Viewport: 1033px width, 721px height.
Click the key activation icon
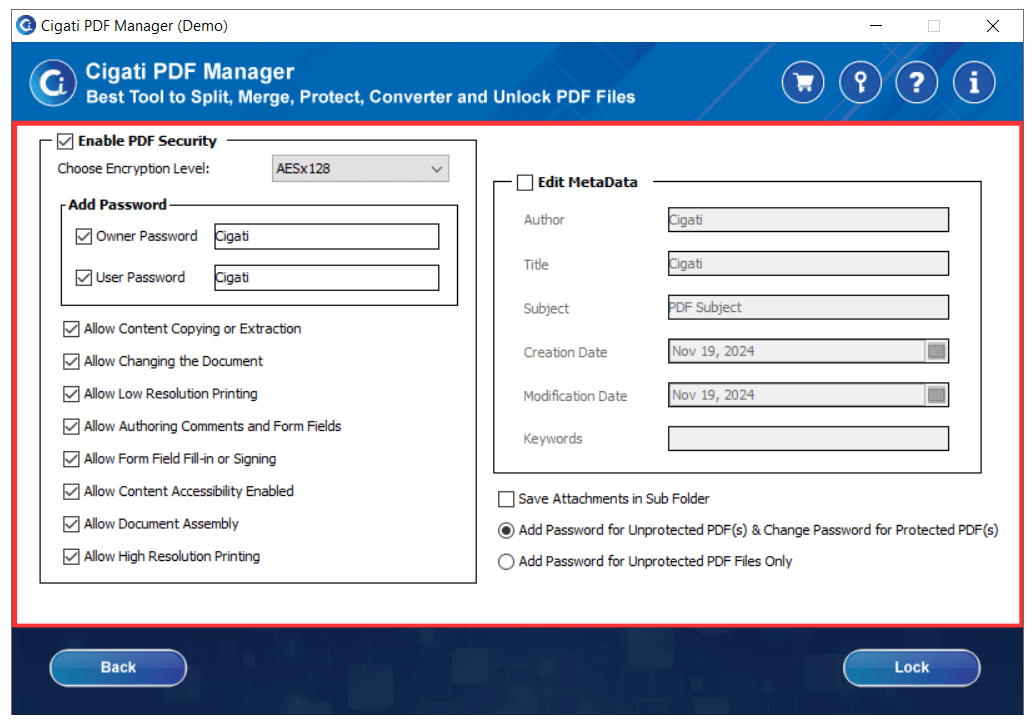point(860,82)
